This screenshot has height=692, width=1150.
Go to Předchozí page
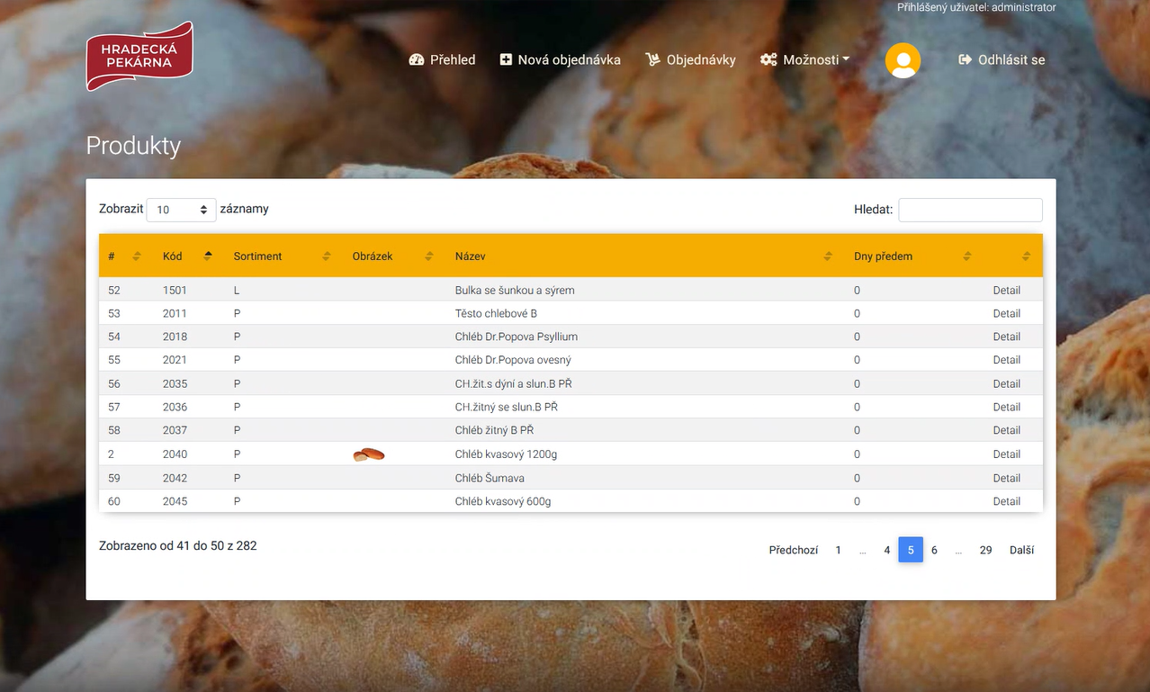[793, 550]
